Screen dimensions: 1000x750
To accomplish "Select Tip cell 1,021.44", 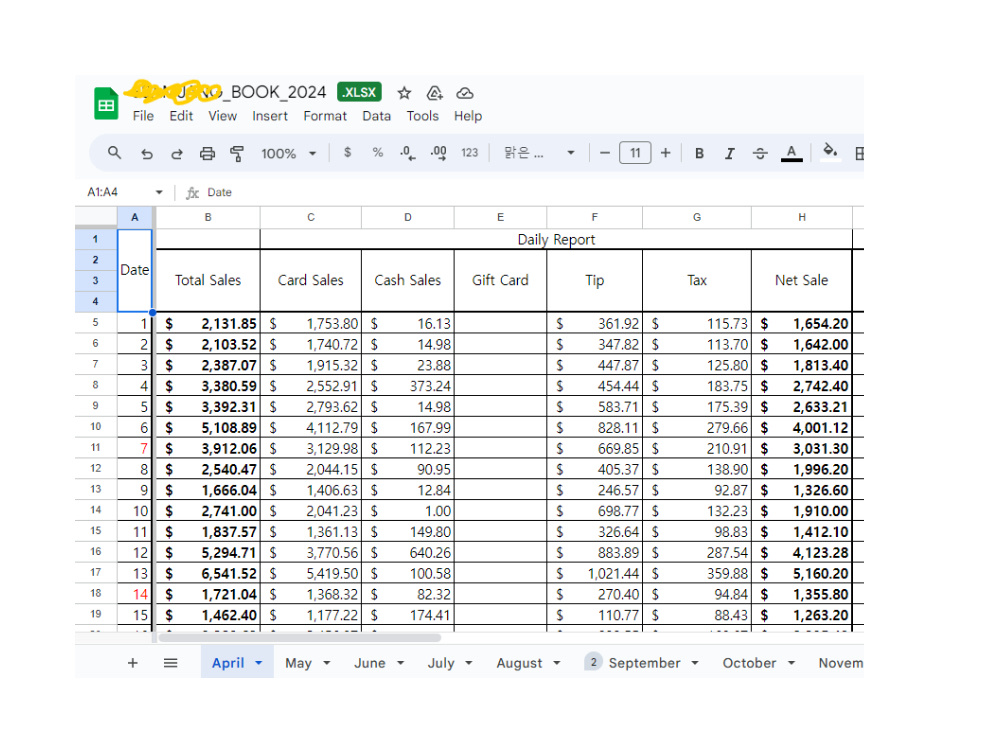I will pyautogui.click(x=594, y=573).
